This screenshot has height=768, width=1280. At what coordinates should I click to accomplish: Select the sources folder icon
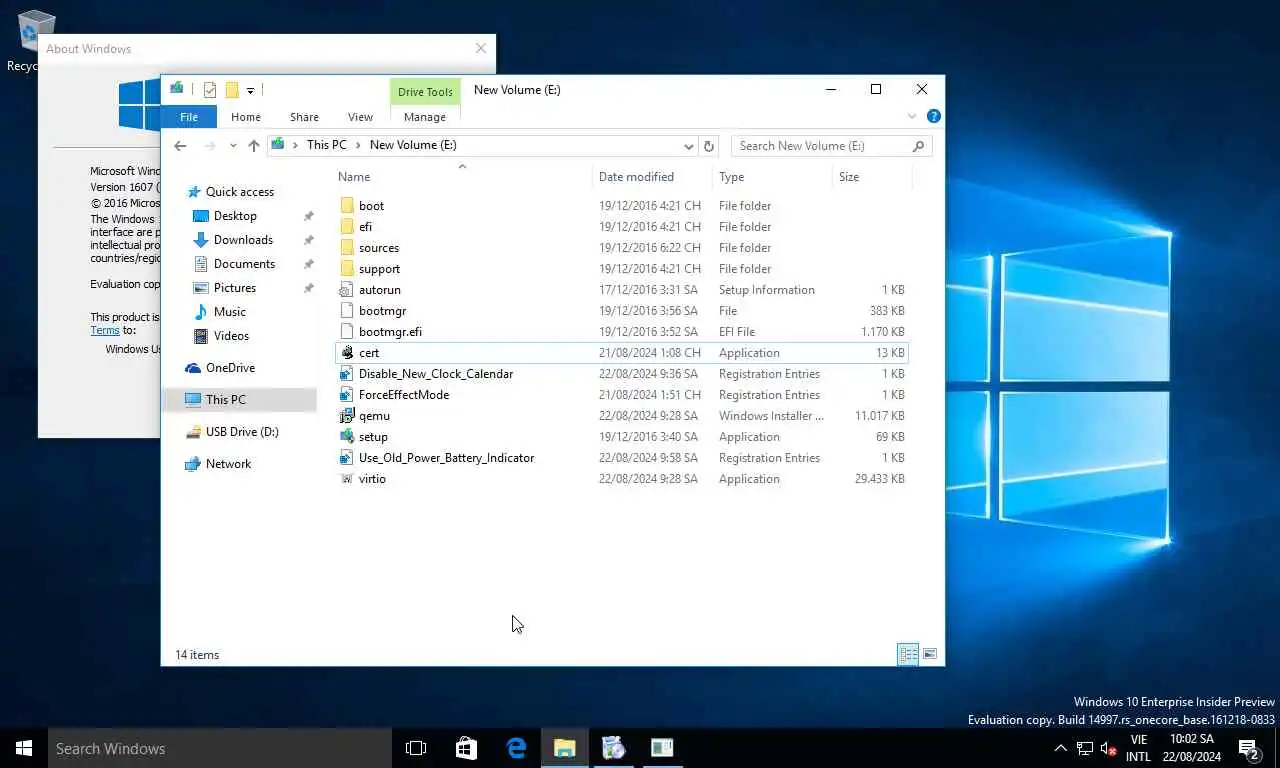click(347, 248)
